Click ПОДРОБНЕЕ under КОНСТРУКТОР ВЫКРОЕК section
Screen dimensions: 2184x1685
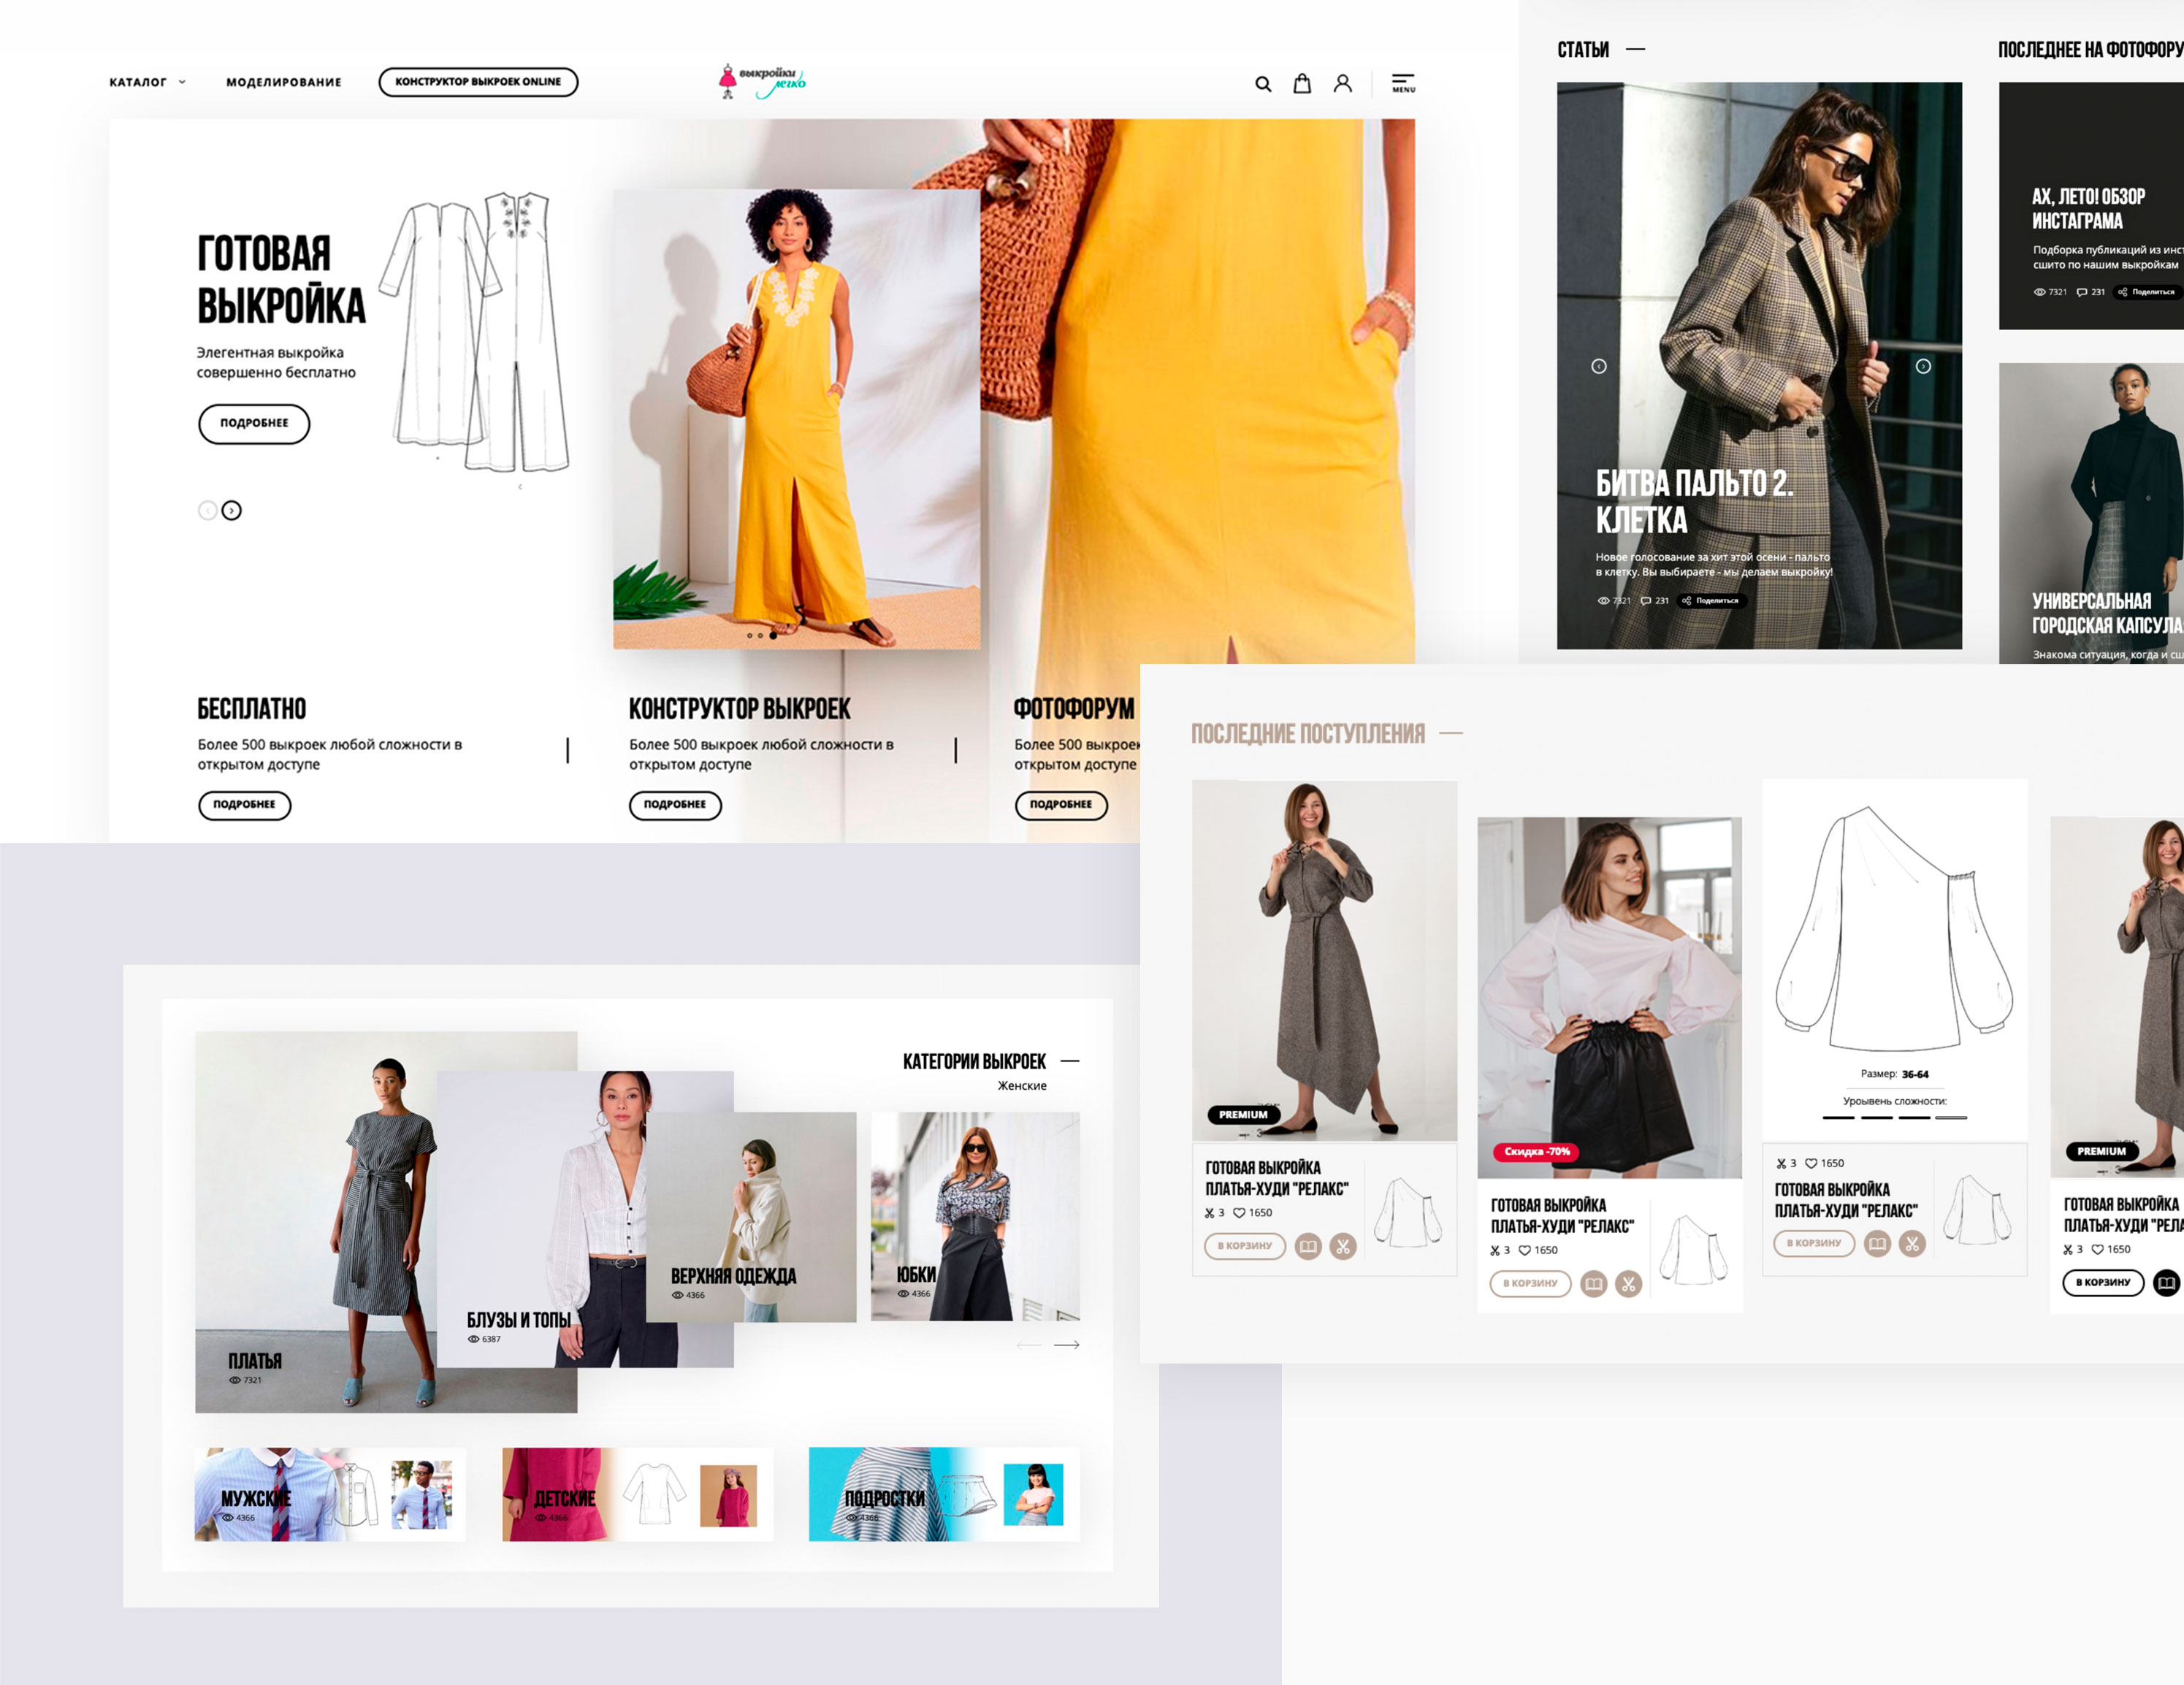(675, 805)
